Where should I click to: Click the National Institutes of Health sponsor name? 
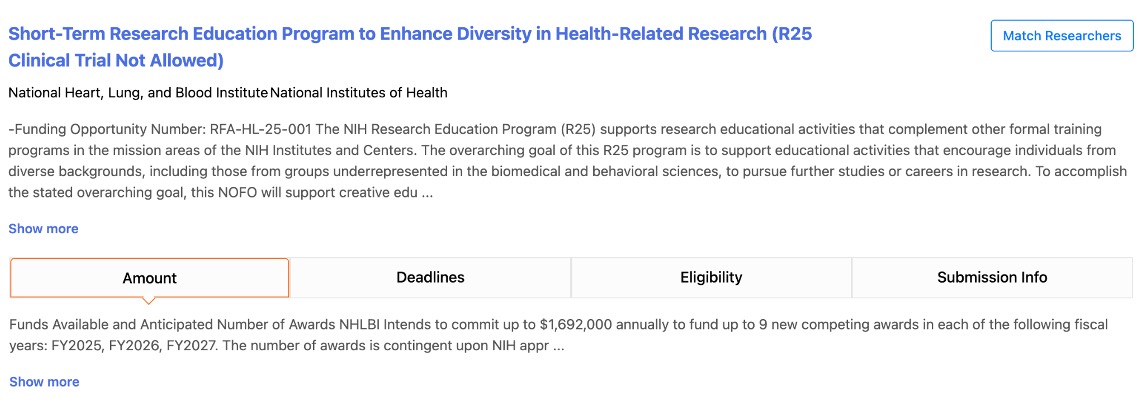click(x=359, y=93)
